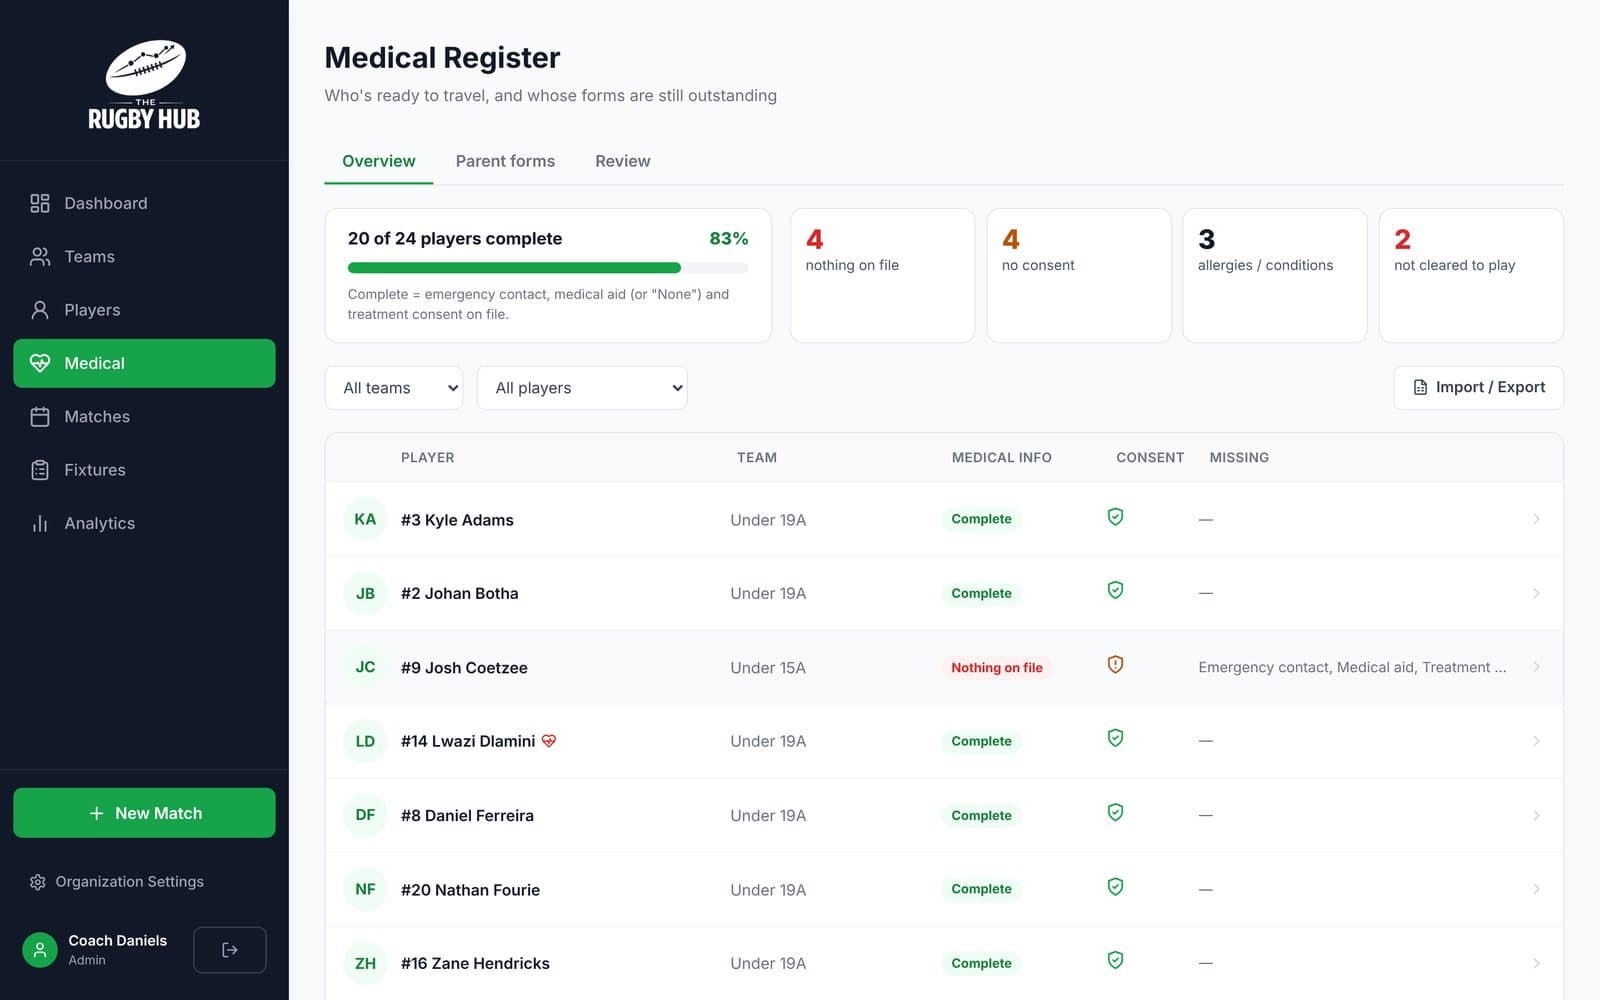Expand Lwazi Dlamini row chevron
Screen dimensions: 1600x1000
pos(1536,741)
